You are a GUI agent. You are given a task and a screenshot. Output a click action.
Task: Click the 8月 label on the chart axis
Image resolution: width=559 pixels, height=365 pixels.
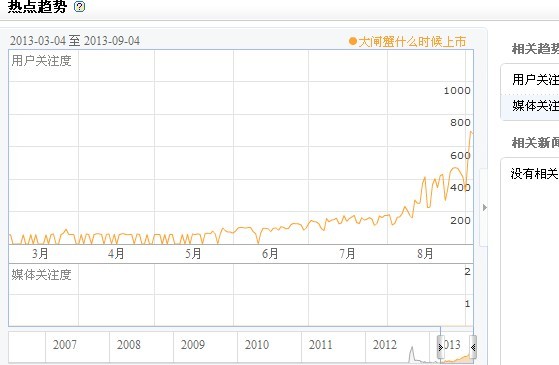click(x=425, y=254)
